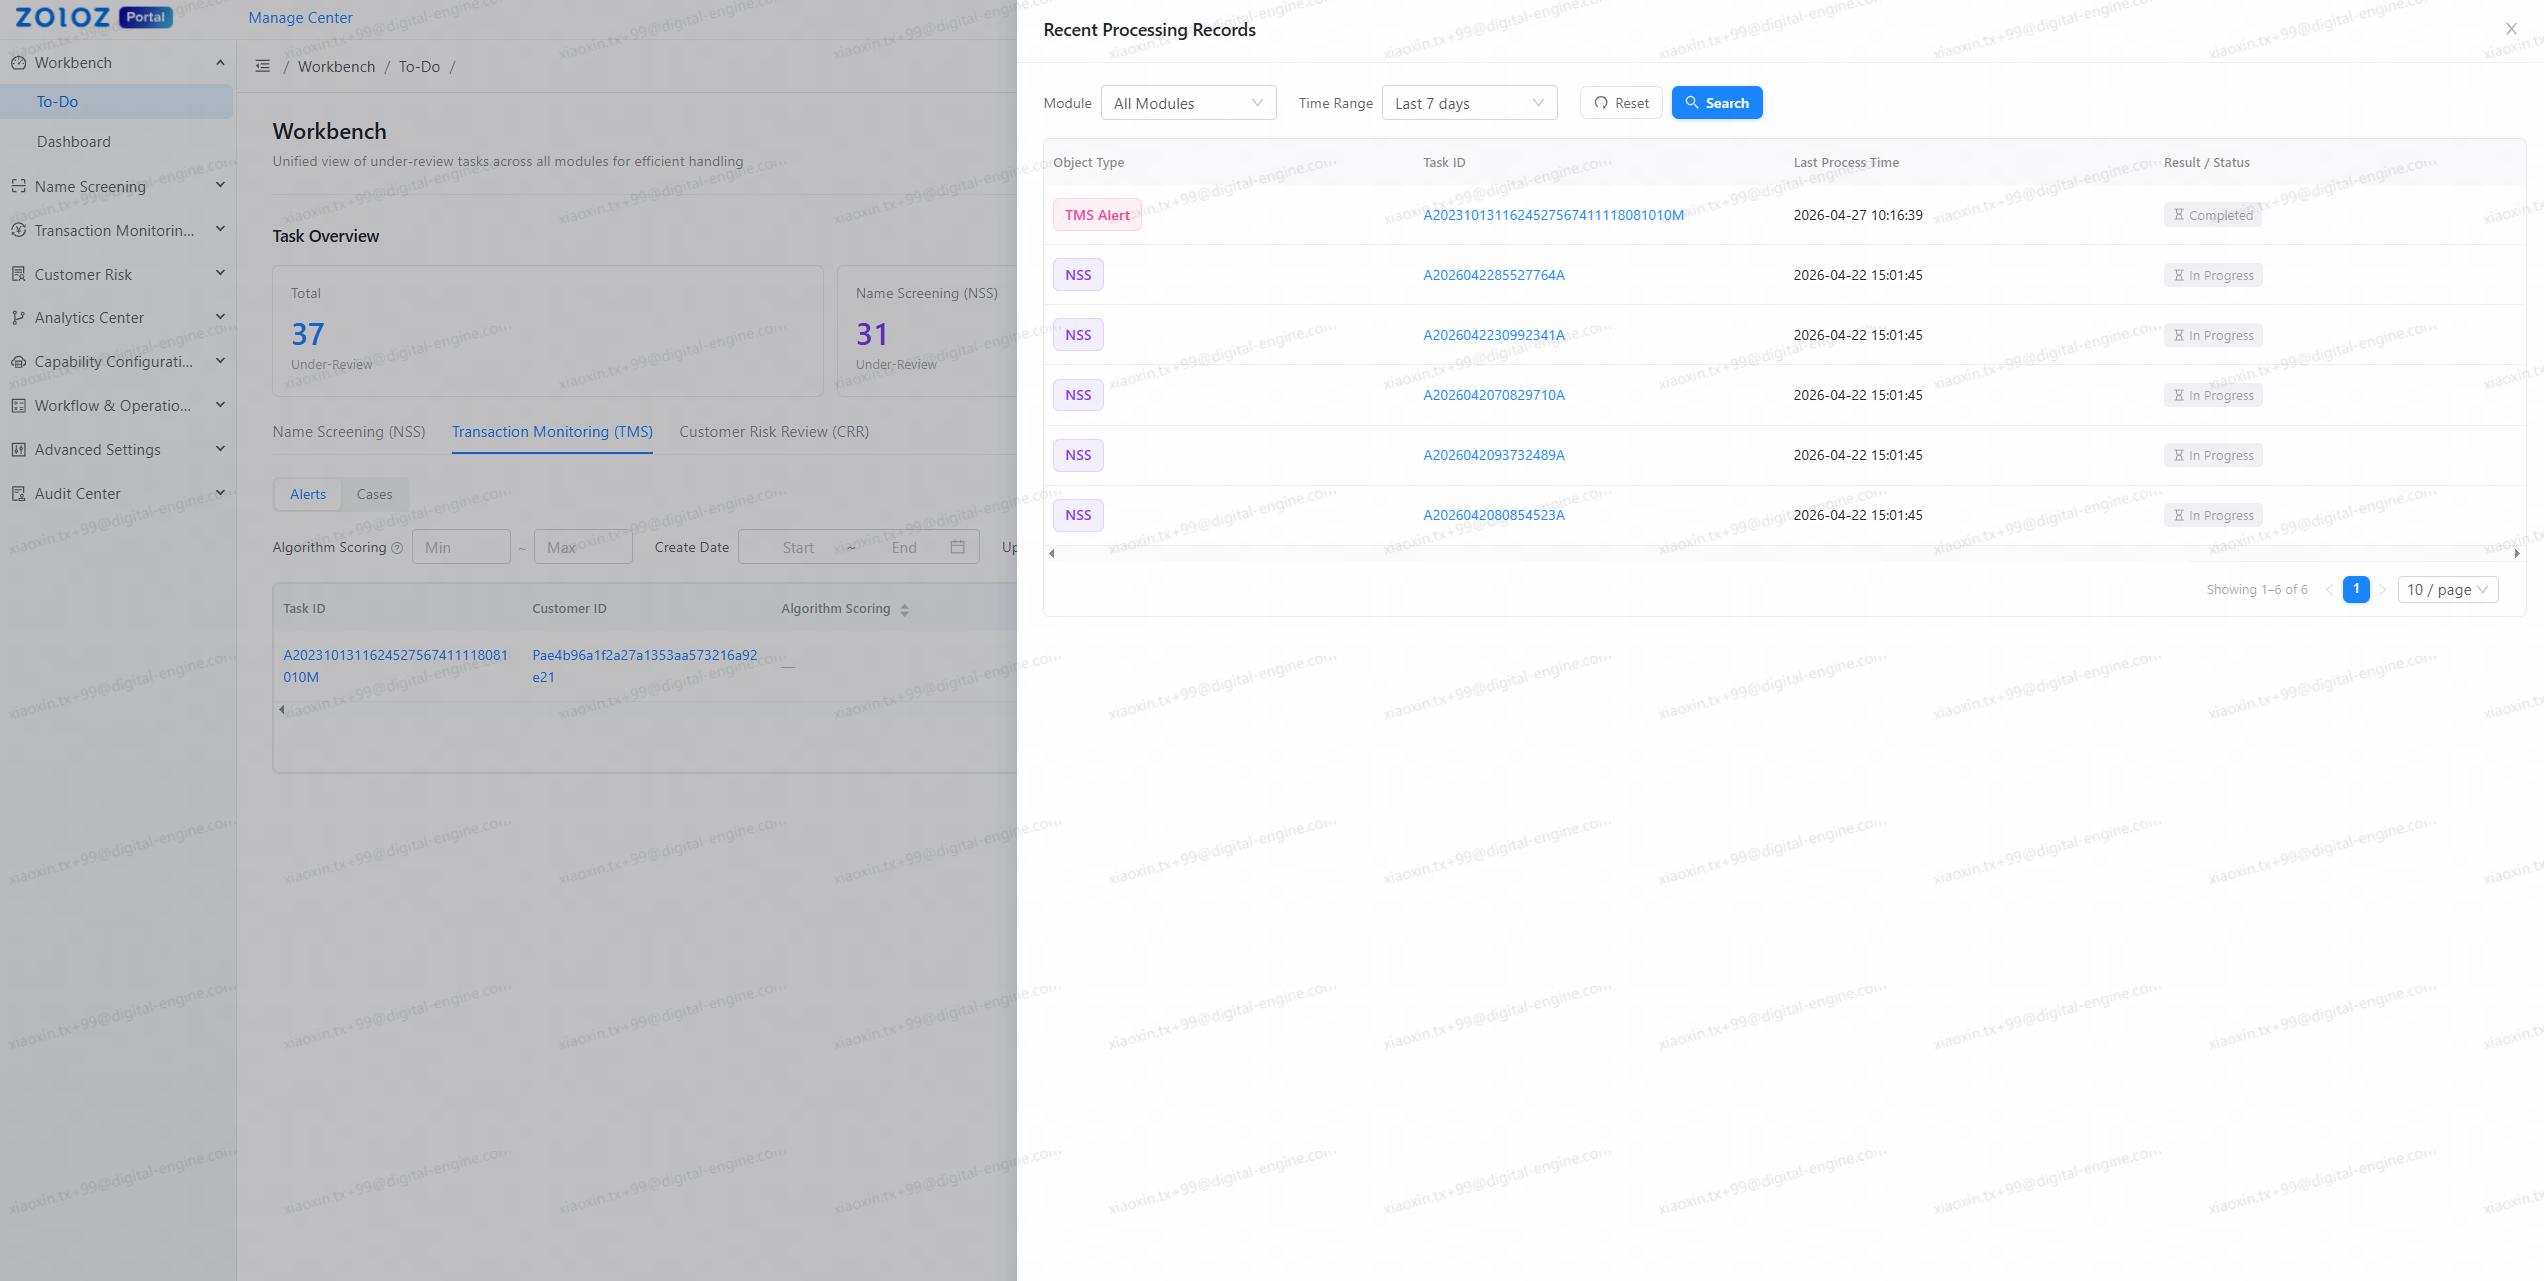The width and height of the screenshot is (2544, 1281).
Task: Click the Workbench sidebar icon
Action: 18,62
